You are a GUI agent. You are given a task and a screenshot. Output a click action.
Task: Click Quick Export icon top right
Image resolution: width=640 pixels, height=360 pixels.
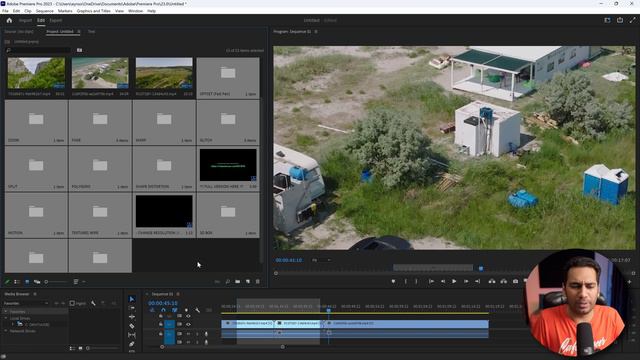[x=620, y=20]
